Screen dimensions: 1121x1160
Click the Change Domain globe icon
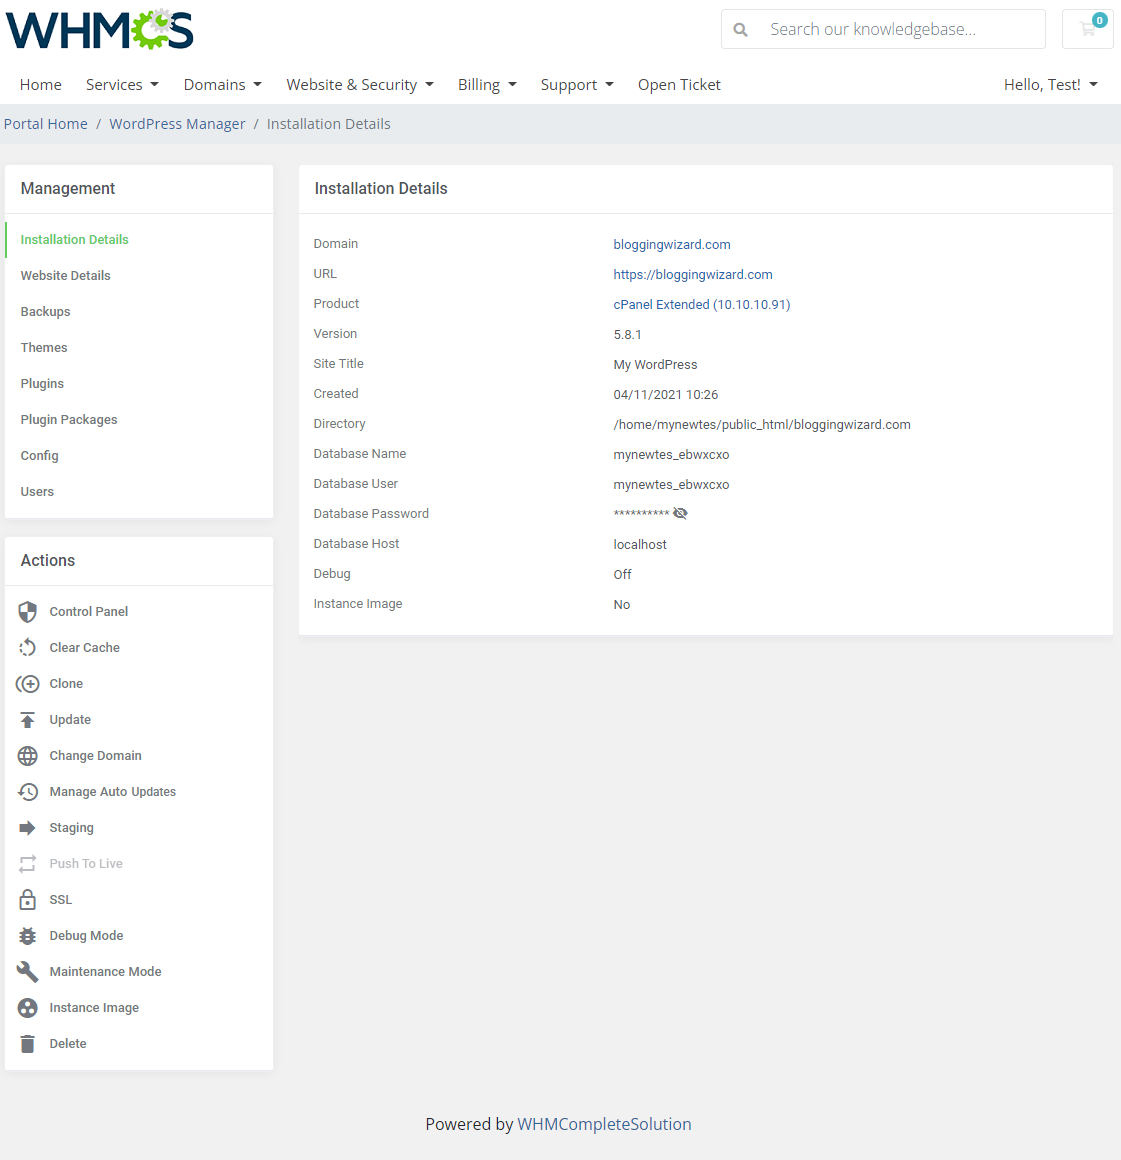pos(27,756)
